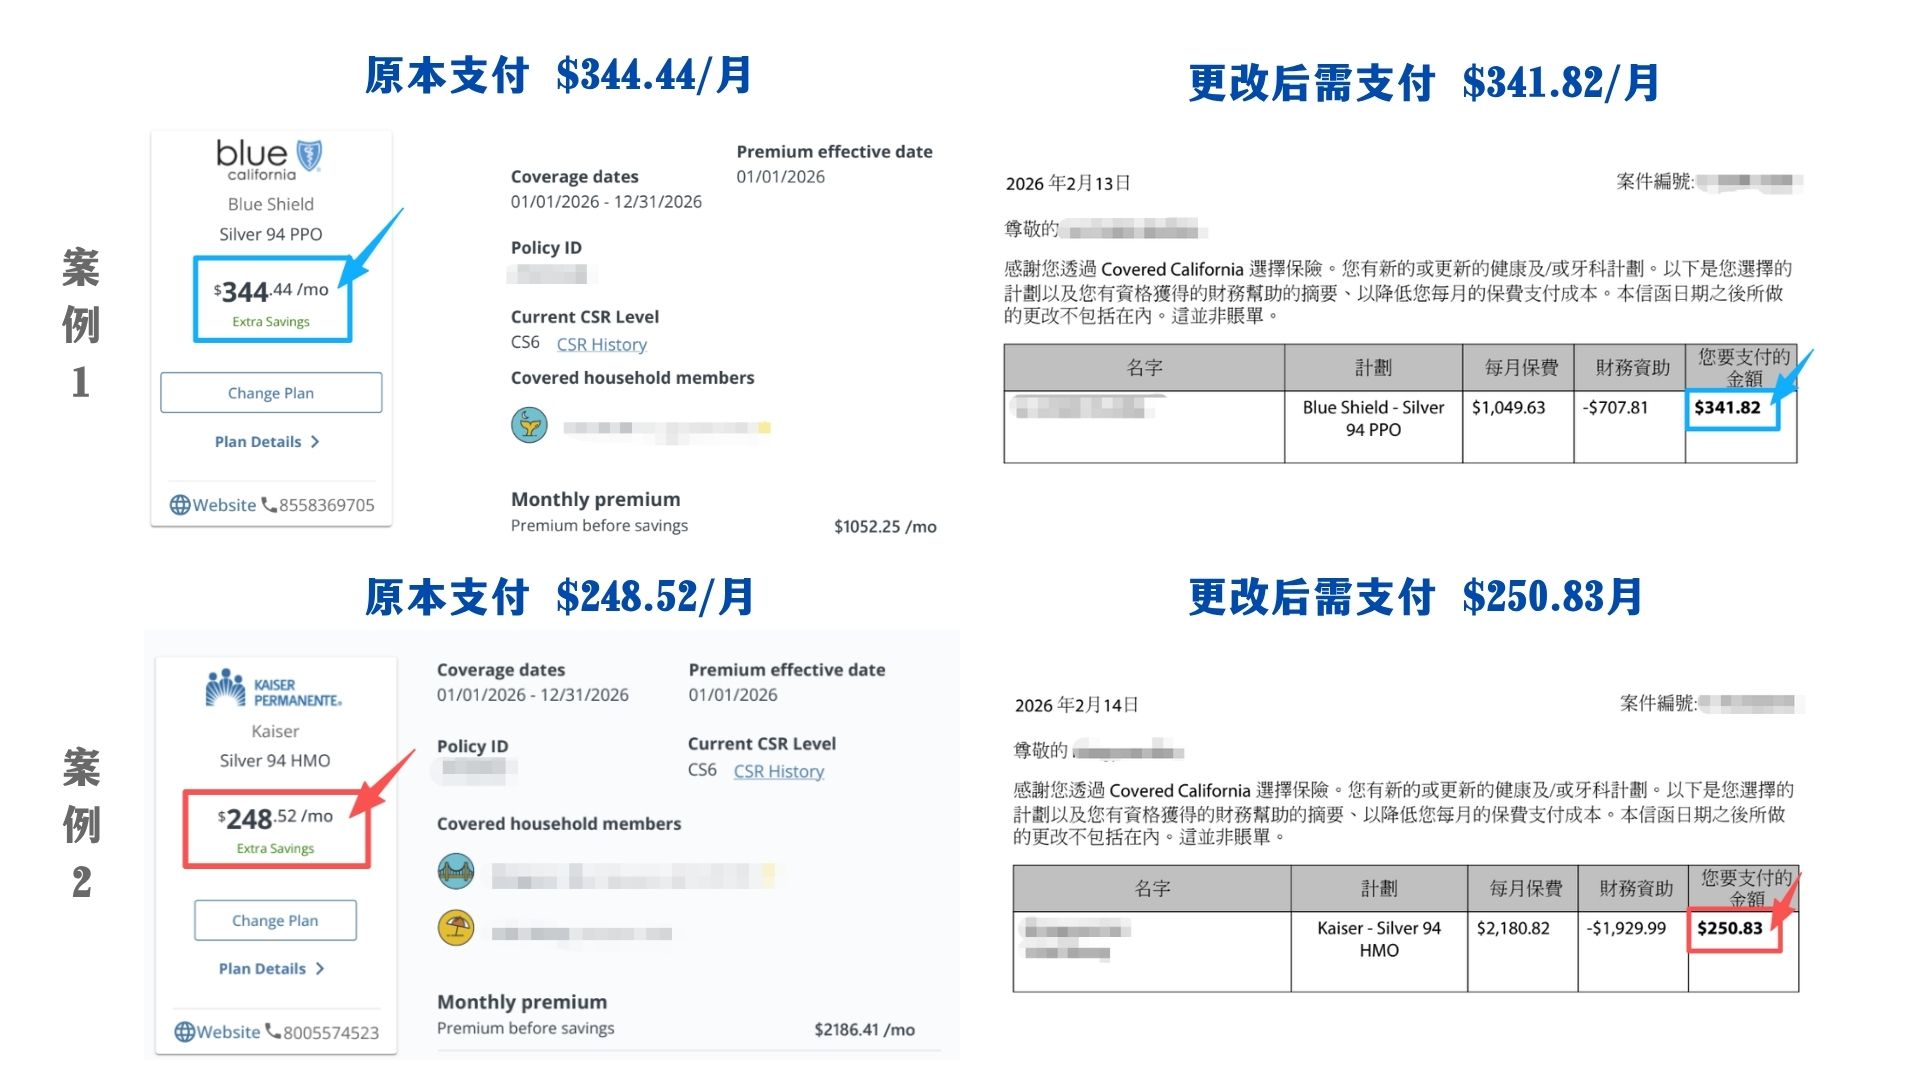Image resolution: width=1920 pixels, height=1080 pixels.
Task: Open CSR History link in case 2
Action: [x=778, y=771]
